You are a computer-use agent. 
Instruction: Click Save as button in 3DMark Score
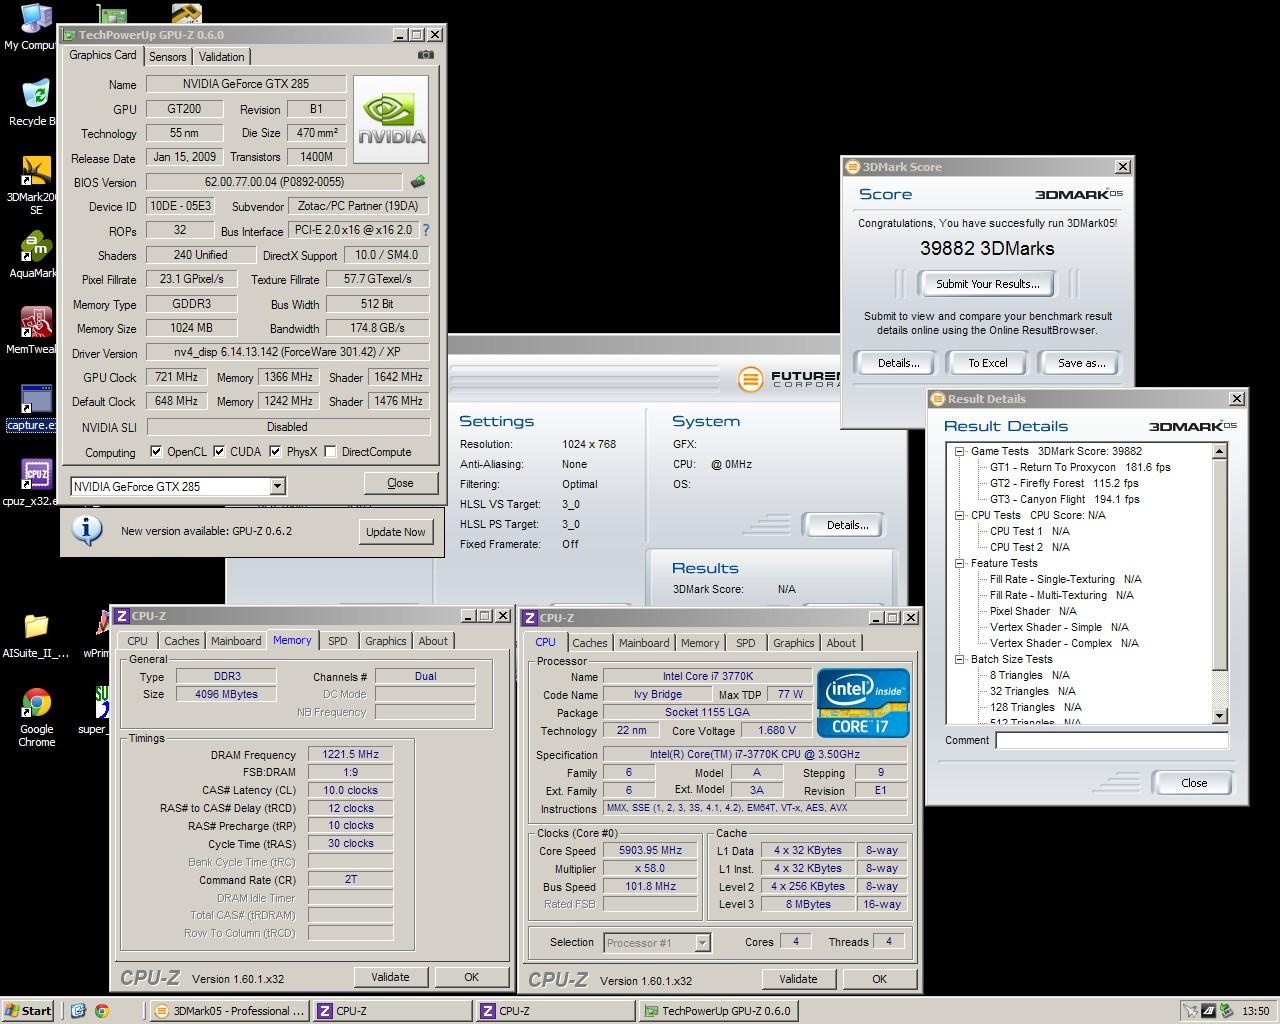point(1081,363)
